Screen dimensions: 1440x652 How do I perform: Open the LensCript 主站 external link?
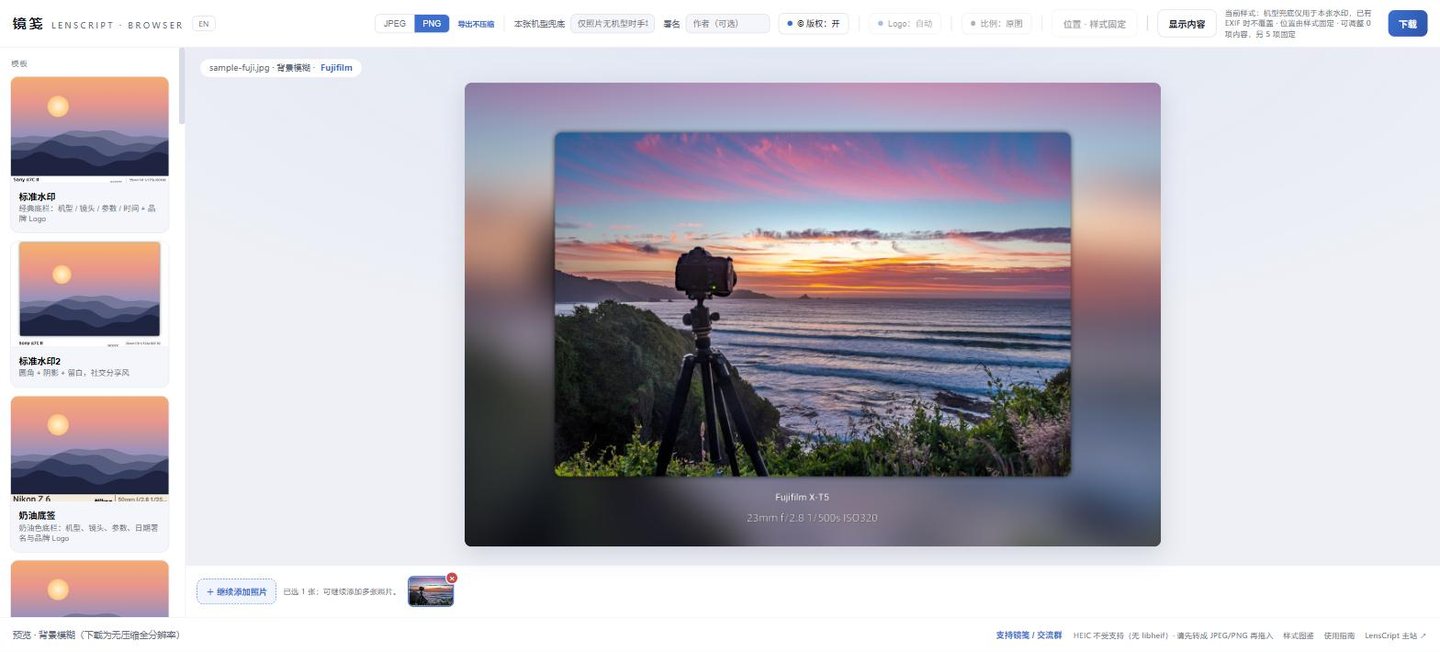click(1395, 635)
